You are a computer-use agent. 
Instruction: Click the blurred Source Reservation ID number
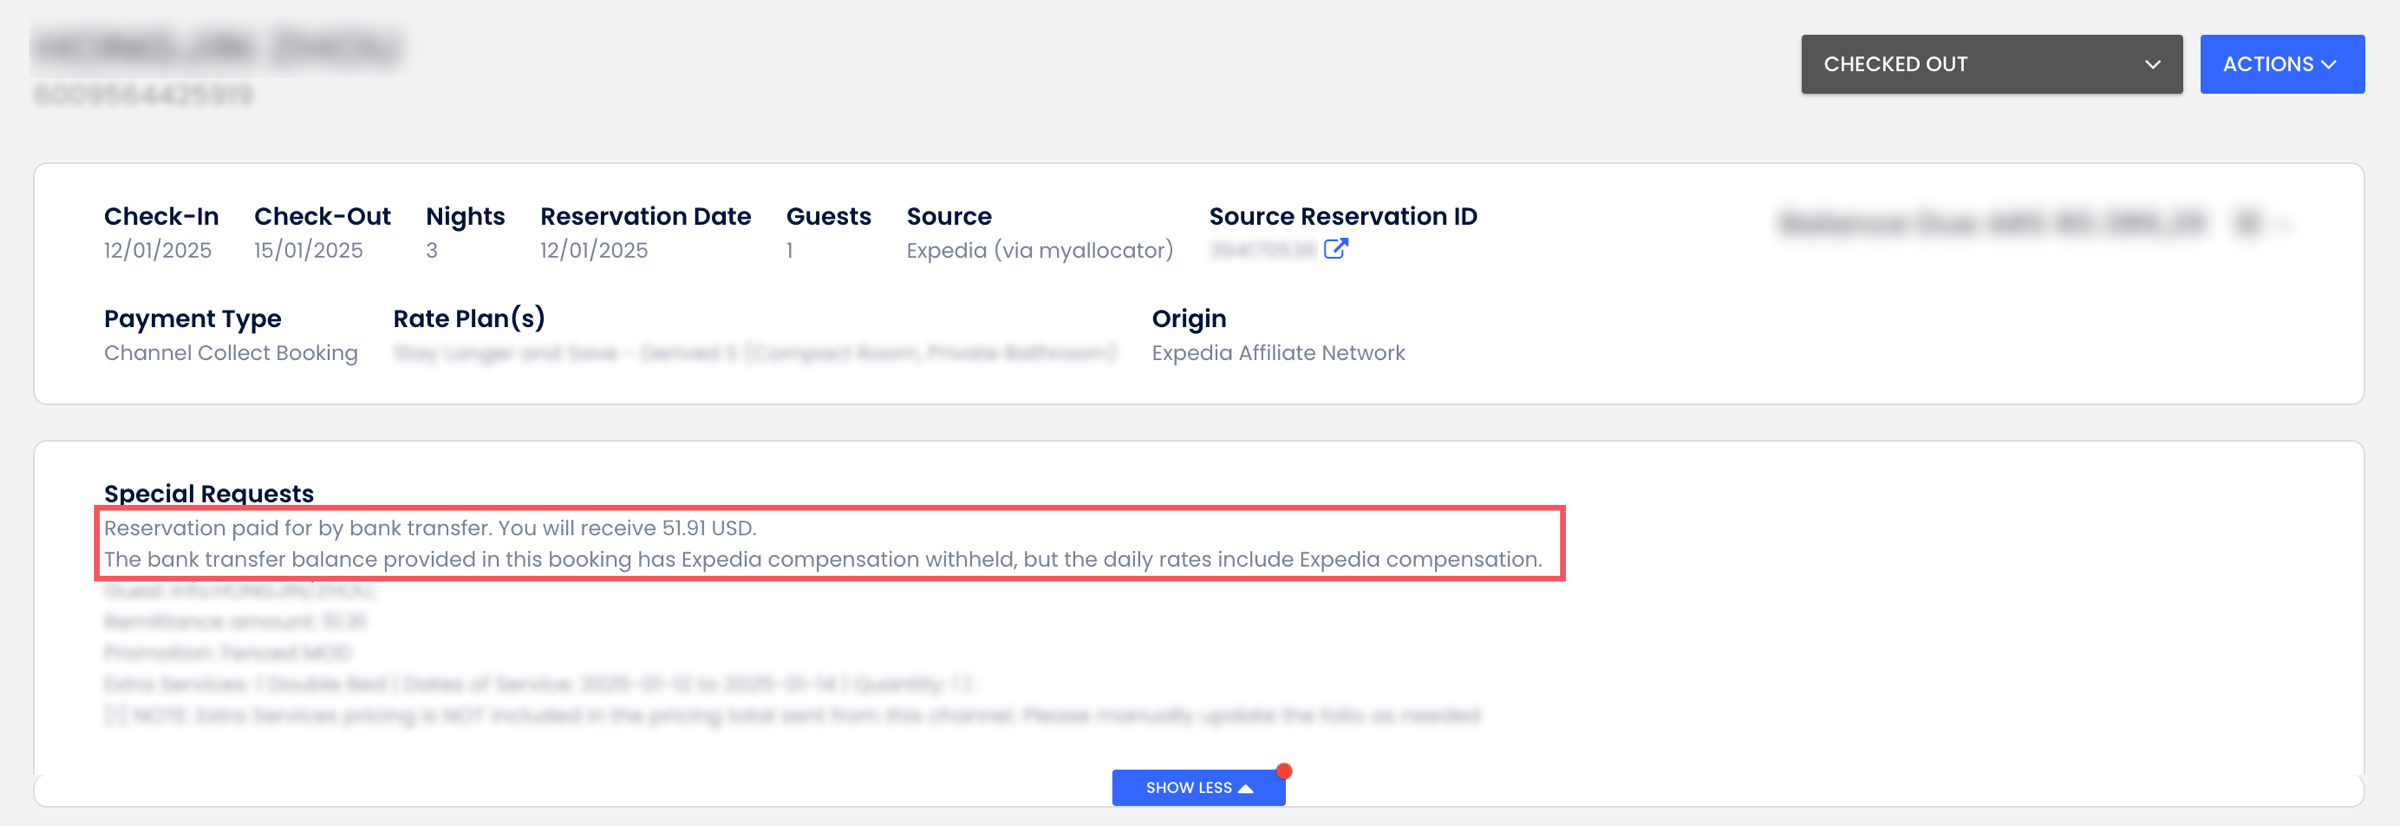point(1262,250)
